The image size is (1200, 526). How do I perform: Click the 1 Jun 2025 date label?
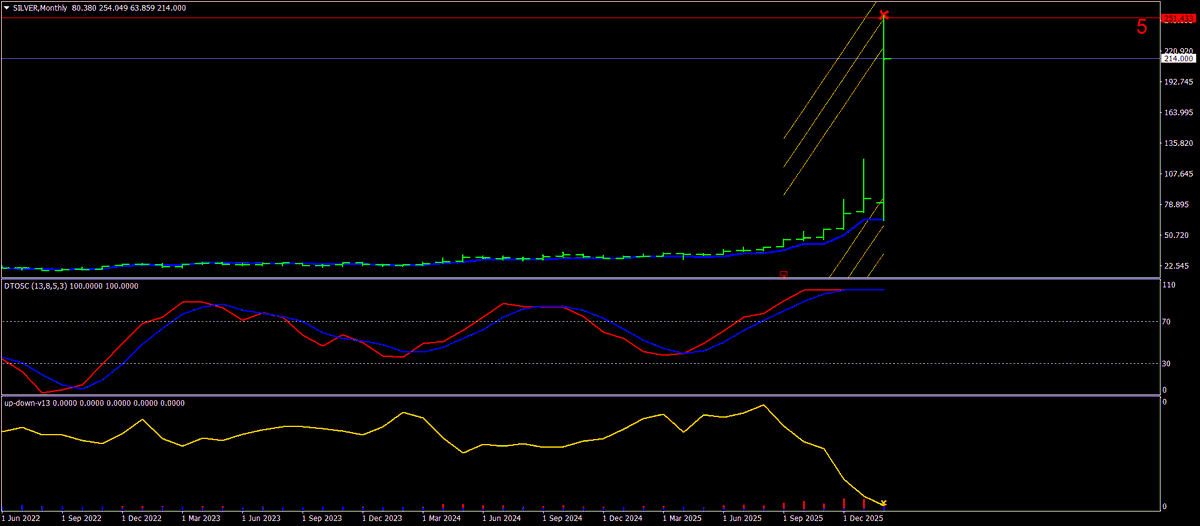coord(744,519)
